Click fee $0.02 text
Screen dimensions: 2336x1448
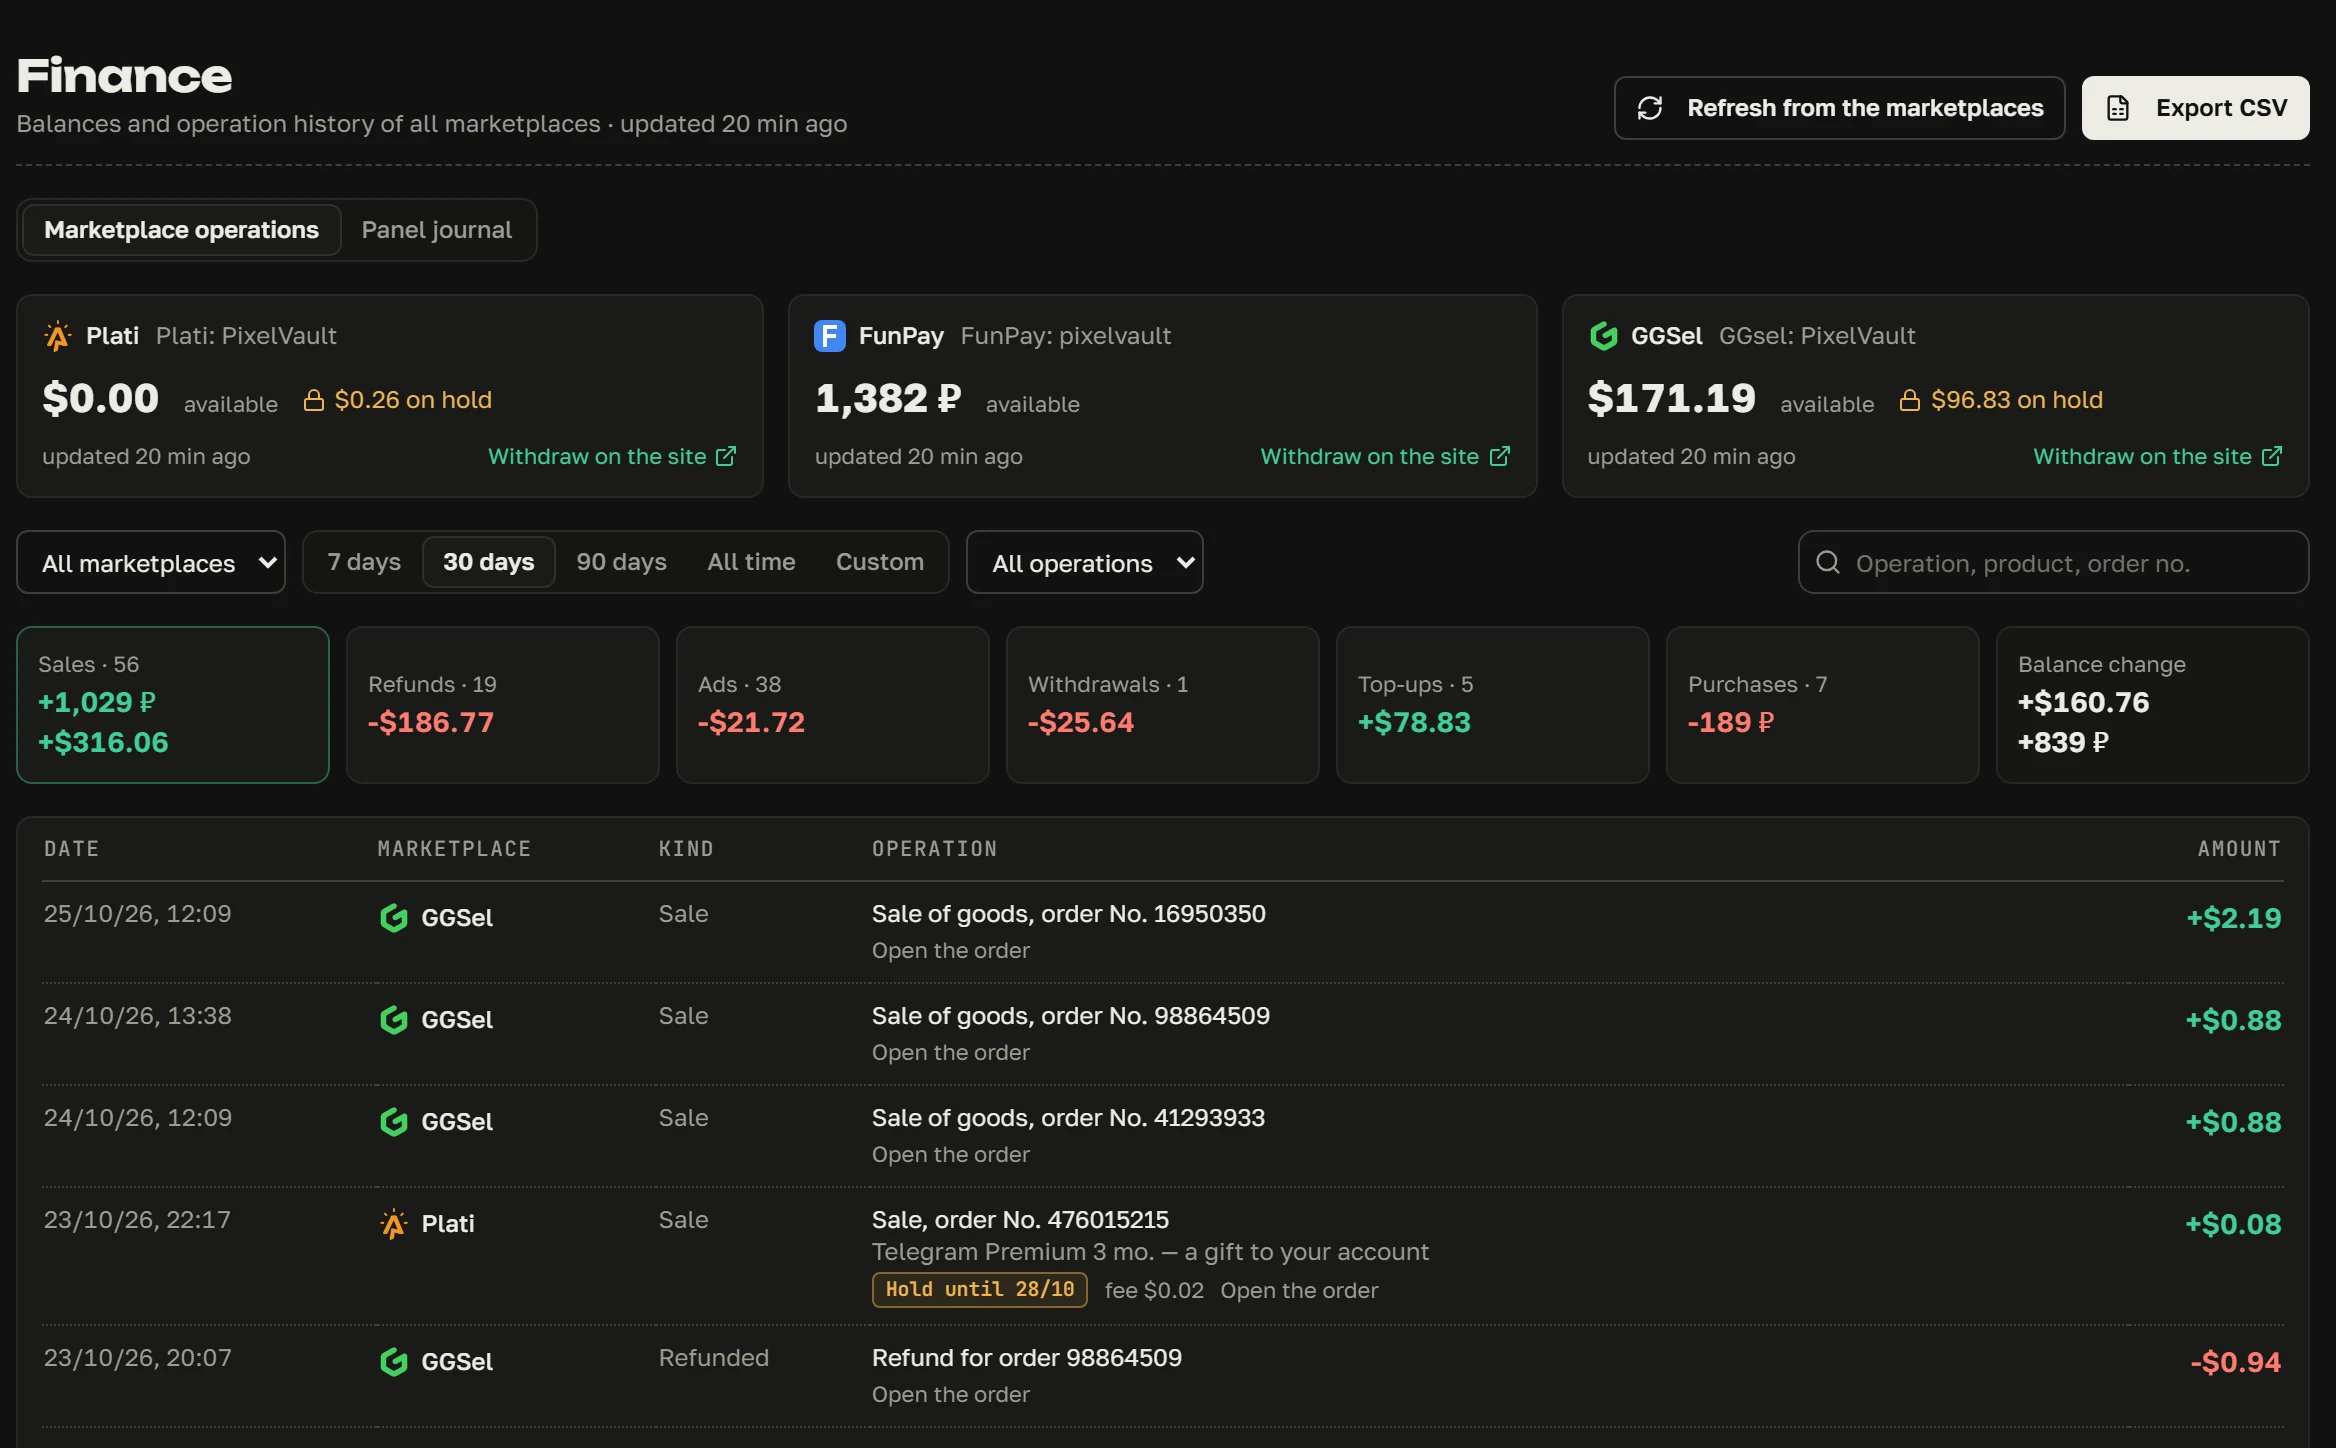[1154, 1291]
